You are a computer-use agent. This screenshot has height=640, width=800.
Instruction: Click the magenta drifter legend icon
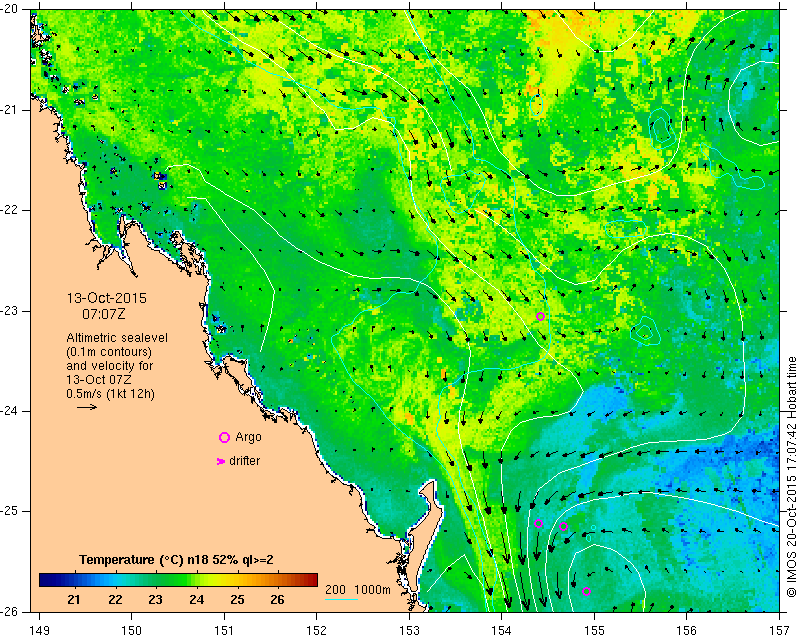tap(221, 461)
